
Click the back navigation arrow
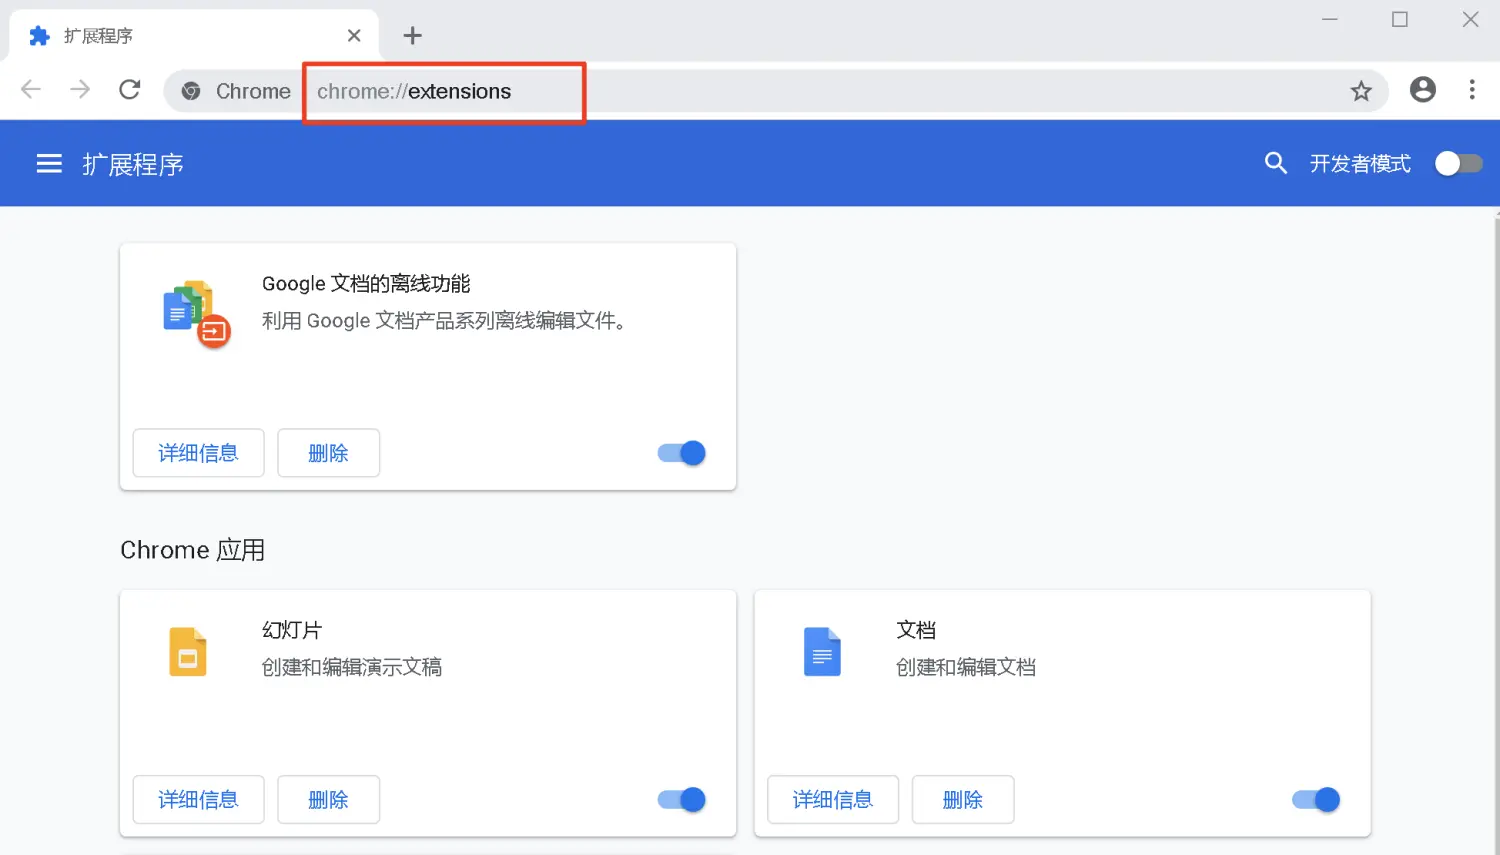[x=31, y=90]
